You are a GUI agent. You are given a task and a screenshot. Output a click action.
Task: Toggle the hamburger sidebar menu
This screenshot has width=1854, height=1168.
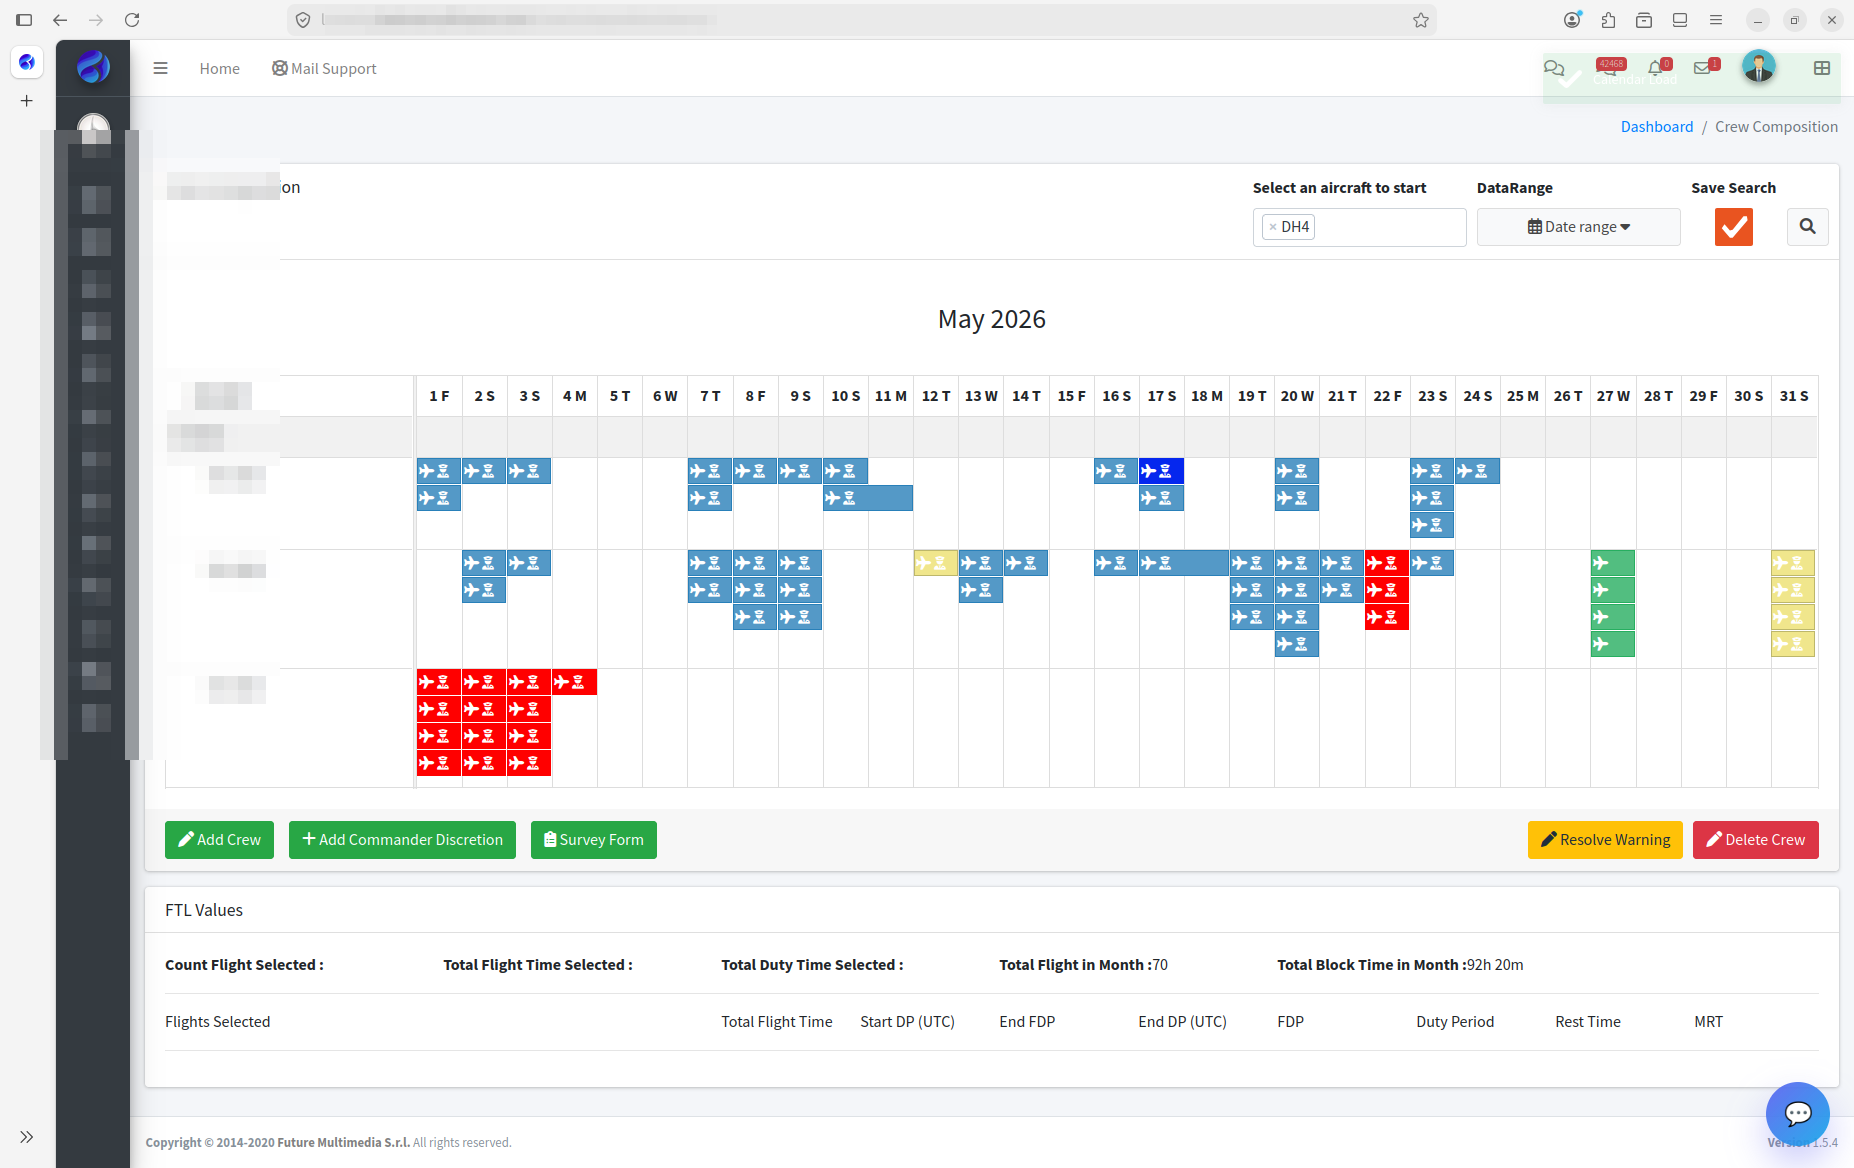point(160,69)
